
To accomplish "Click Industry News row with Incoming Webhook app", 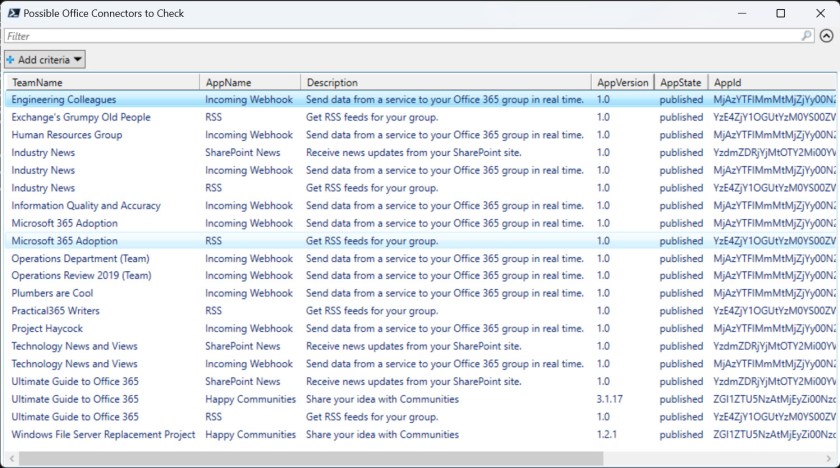I will pyautogui.click(x=421, y=170).
